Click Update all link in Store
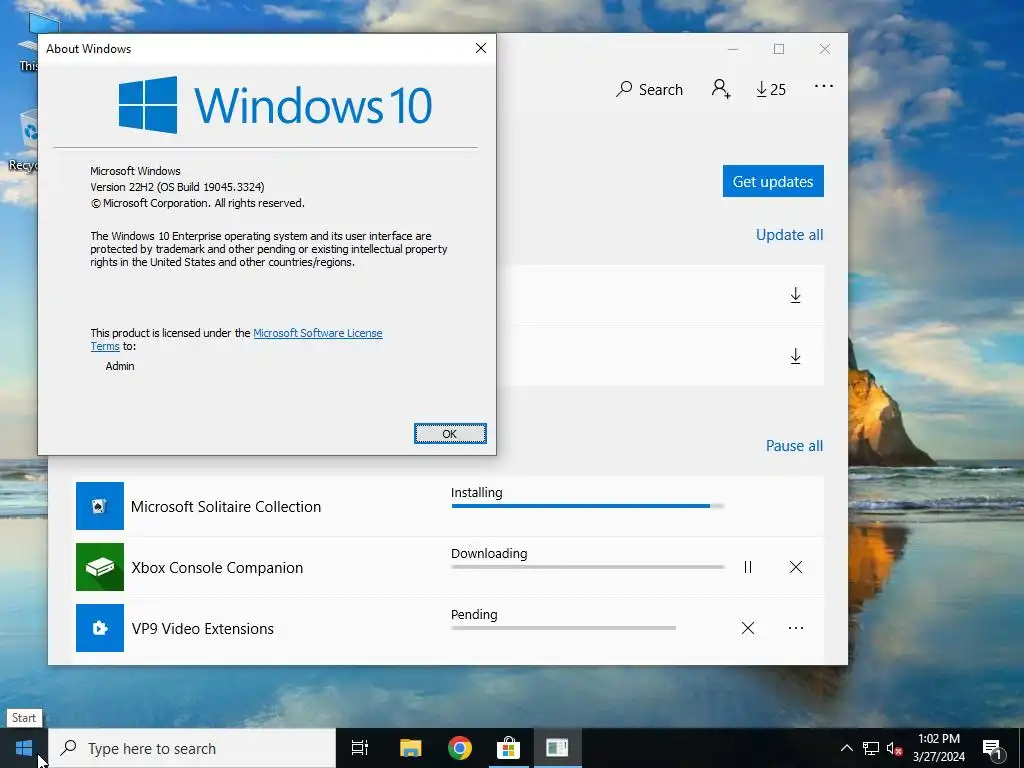The width and height of the screenshot is (1024, 768). coord(789,234)
